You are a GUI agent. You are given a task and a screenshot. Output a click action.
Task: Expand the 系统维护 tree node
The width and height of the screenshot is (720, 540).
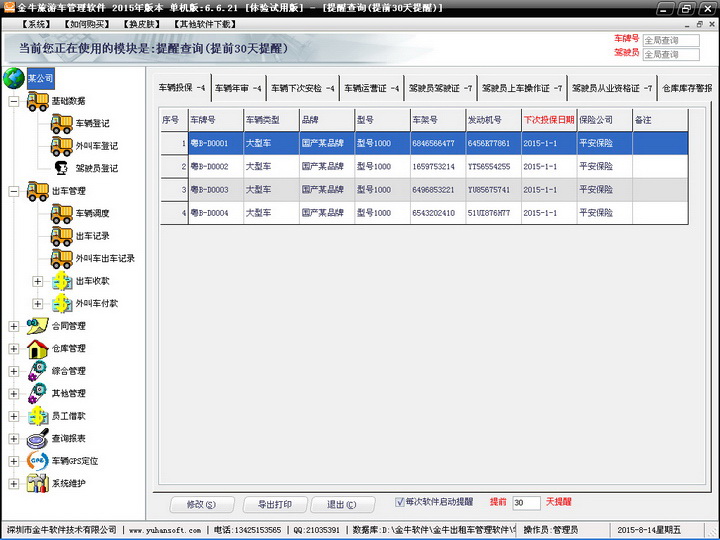click(14, 484)
